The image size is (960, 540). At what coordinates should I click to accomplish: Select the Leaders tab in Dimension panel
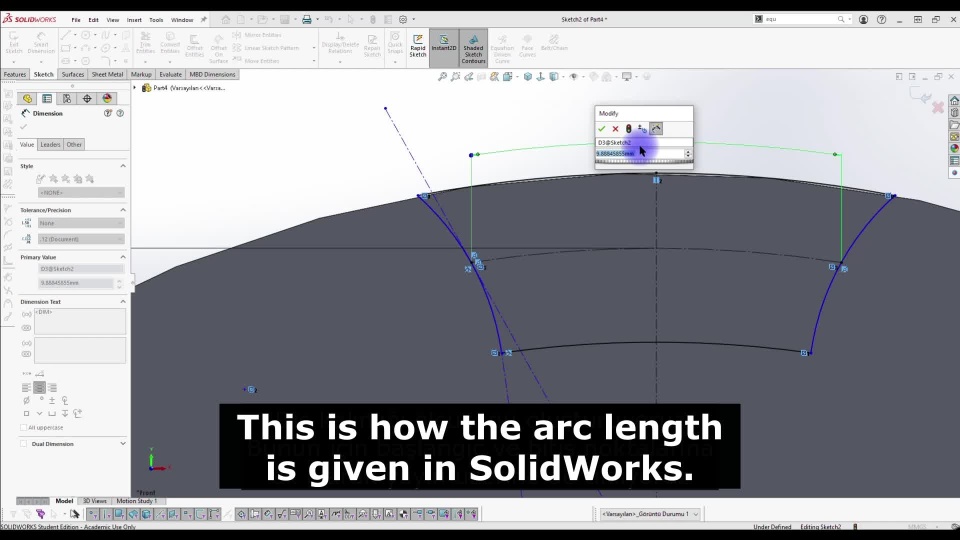(50, 144)
